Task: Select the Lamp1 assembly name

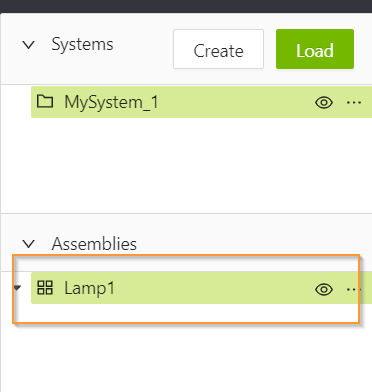Action: click(x=89, y=288)
